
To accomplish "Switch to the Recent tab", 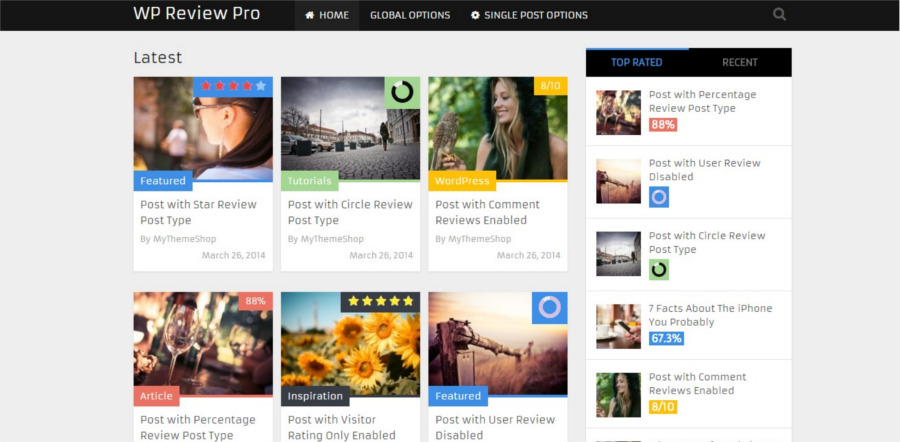I will click(740, 63).
